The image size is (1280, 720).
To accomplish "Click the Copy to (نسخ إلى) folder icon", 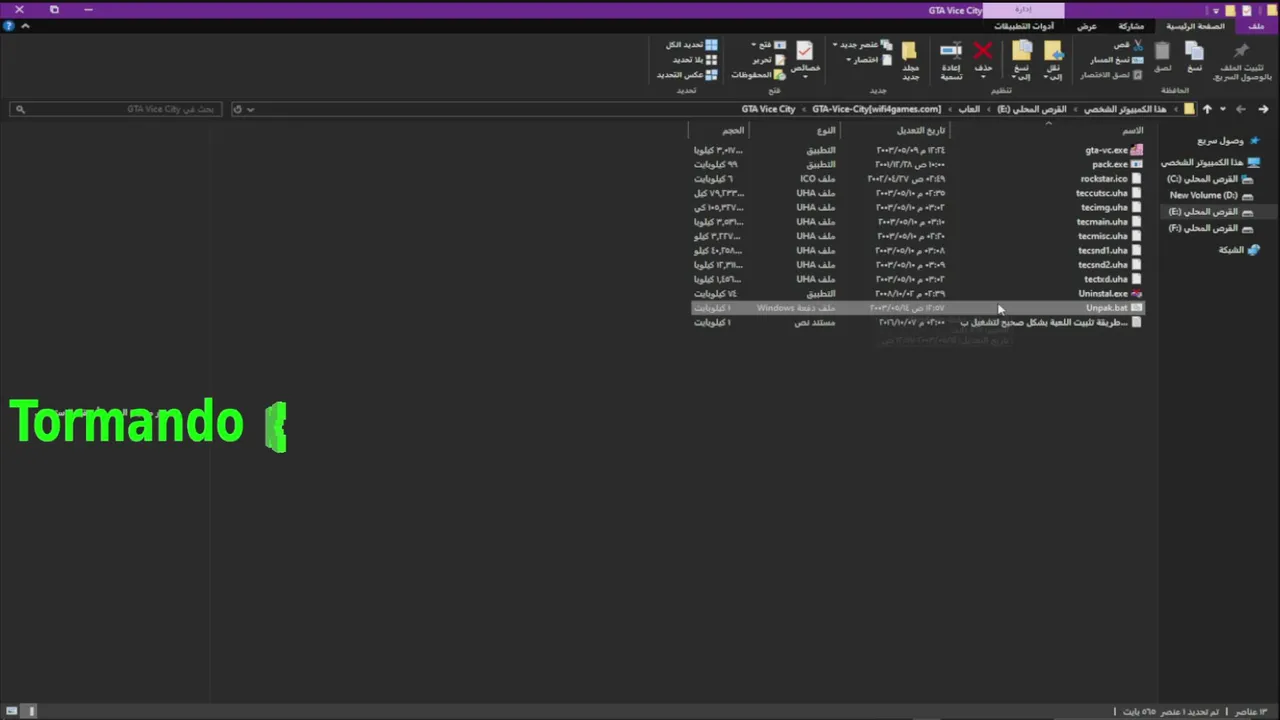I will [x=1022, y=50].
